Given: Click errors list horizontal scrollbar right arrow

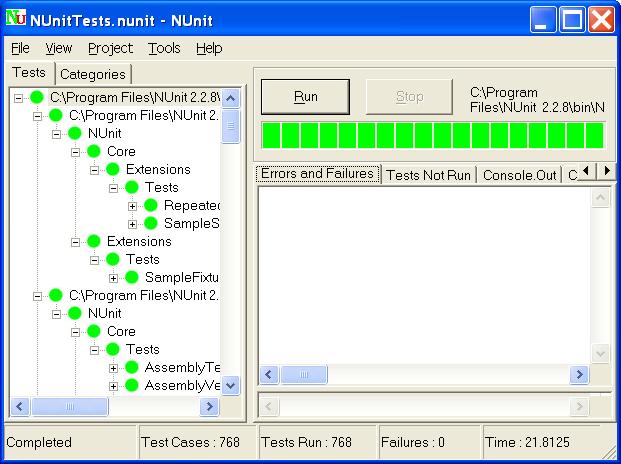Looking at the screenshot, I should click(579, 374).
